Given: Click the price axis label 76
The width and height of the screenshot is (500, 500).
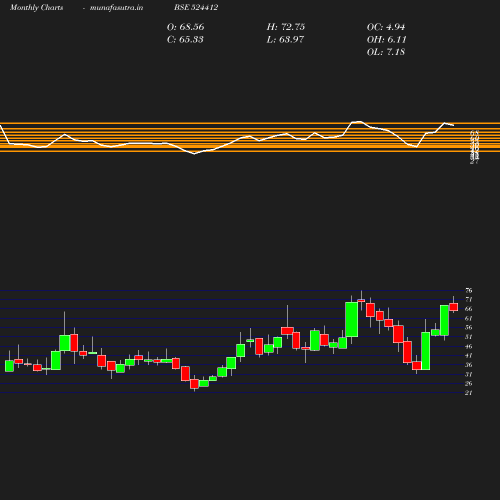Looking at the screenshot, I should [x=469, y=290].
